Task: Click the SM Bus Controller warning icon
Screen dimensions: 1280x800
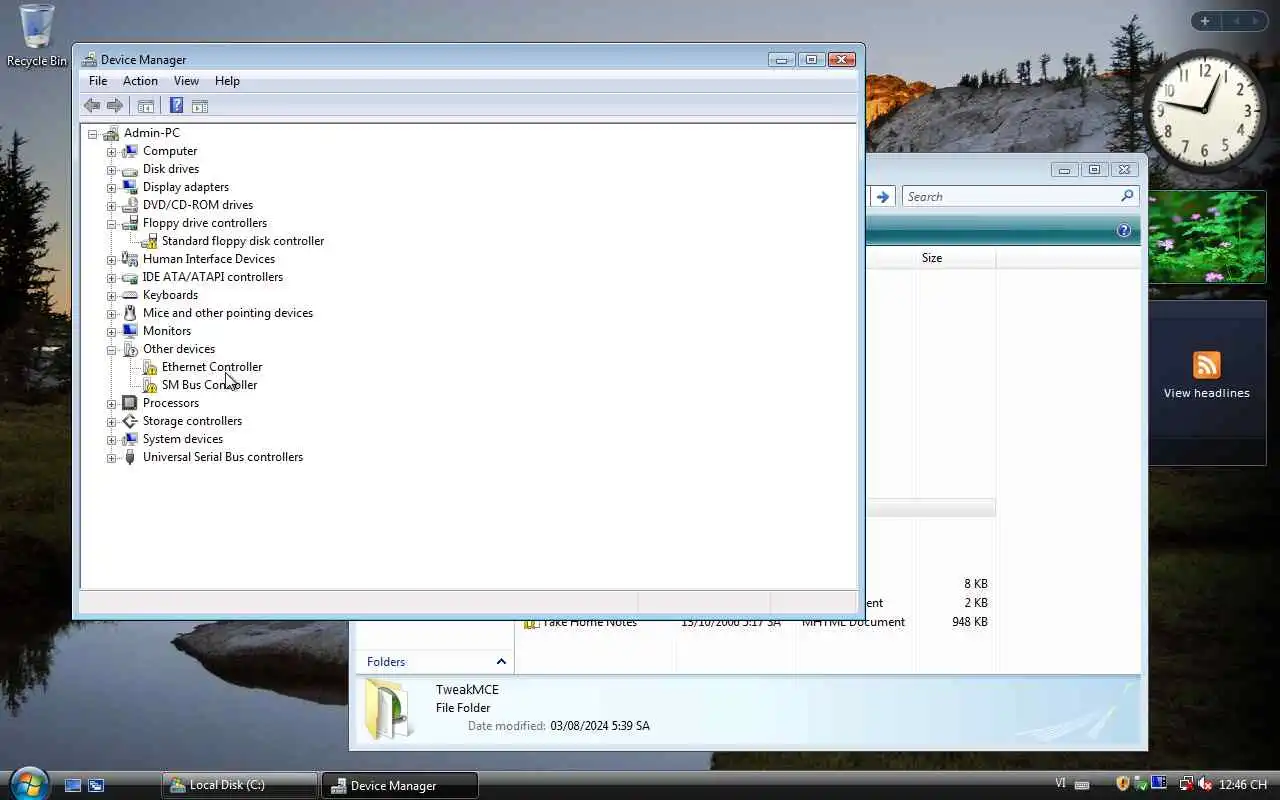Action: [x=150, y=385]
